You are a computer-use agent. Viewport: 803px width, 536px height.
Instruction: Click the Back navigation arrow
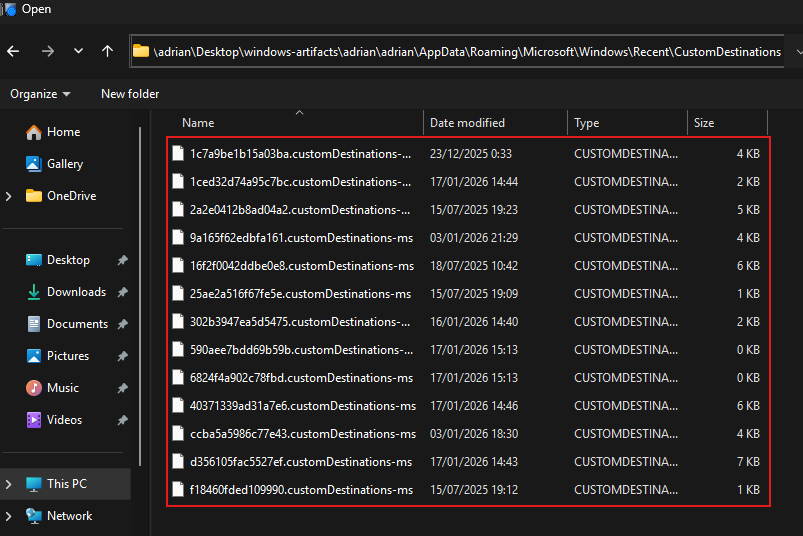click(13, 51)
